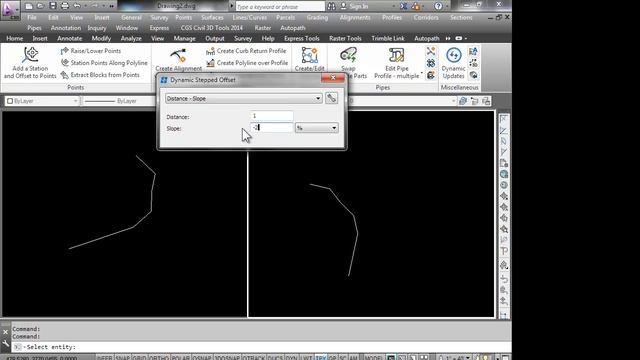Image resolution: width=640 pixels, height=360 pixels.
Task: Select Station Points Along Polyline tool
Action: tap(104, 63)
